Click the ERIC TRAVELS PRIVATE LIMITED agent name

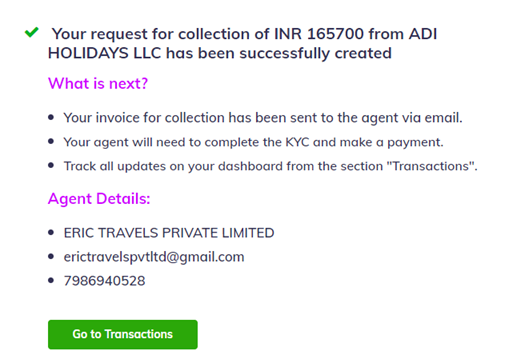(169, 233)
